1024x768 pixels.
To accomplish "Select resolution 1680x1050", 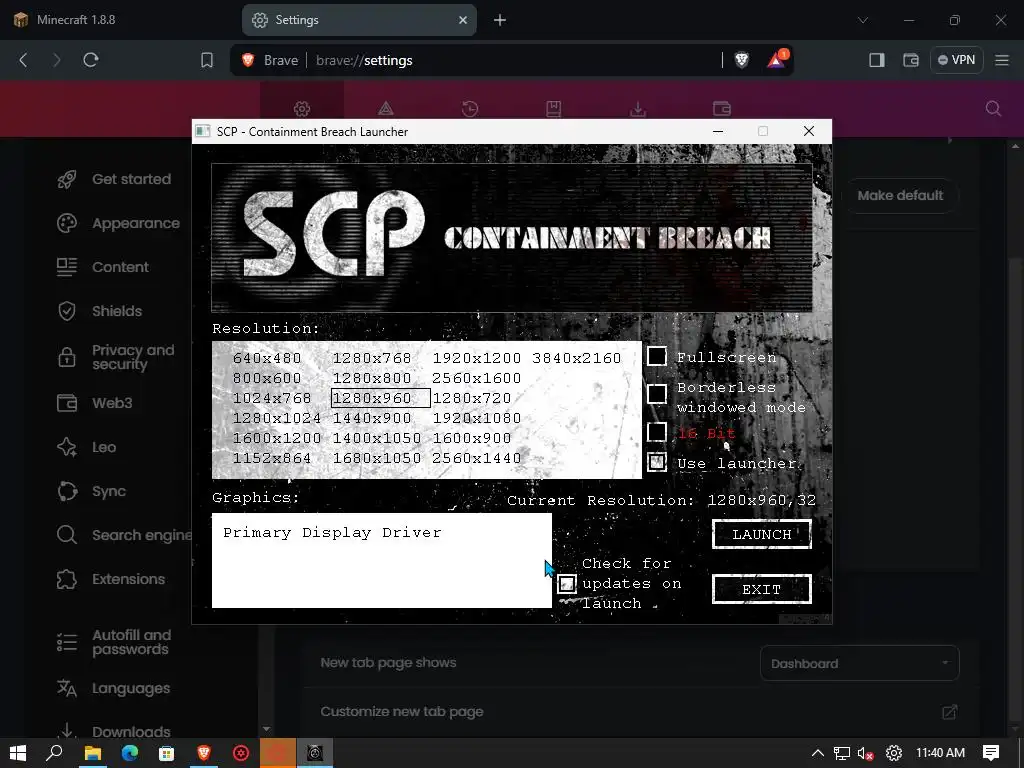I will [377, 458].
